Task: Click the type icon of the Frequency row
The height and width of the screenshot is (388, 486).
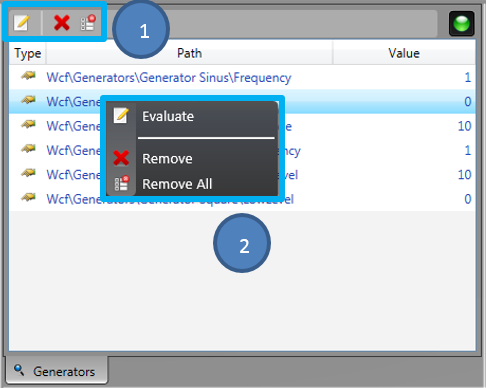Action: (29, 76)
